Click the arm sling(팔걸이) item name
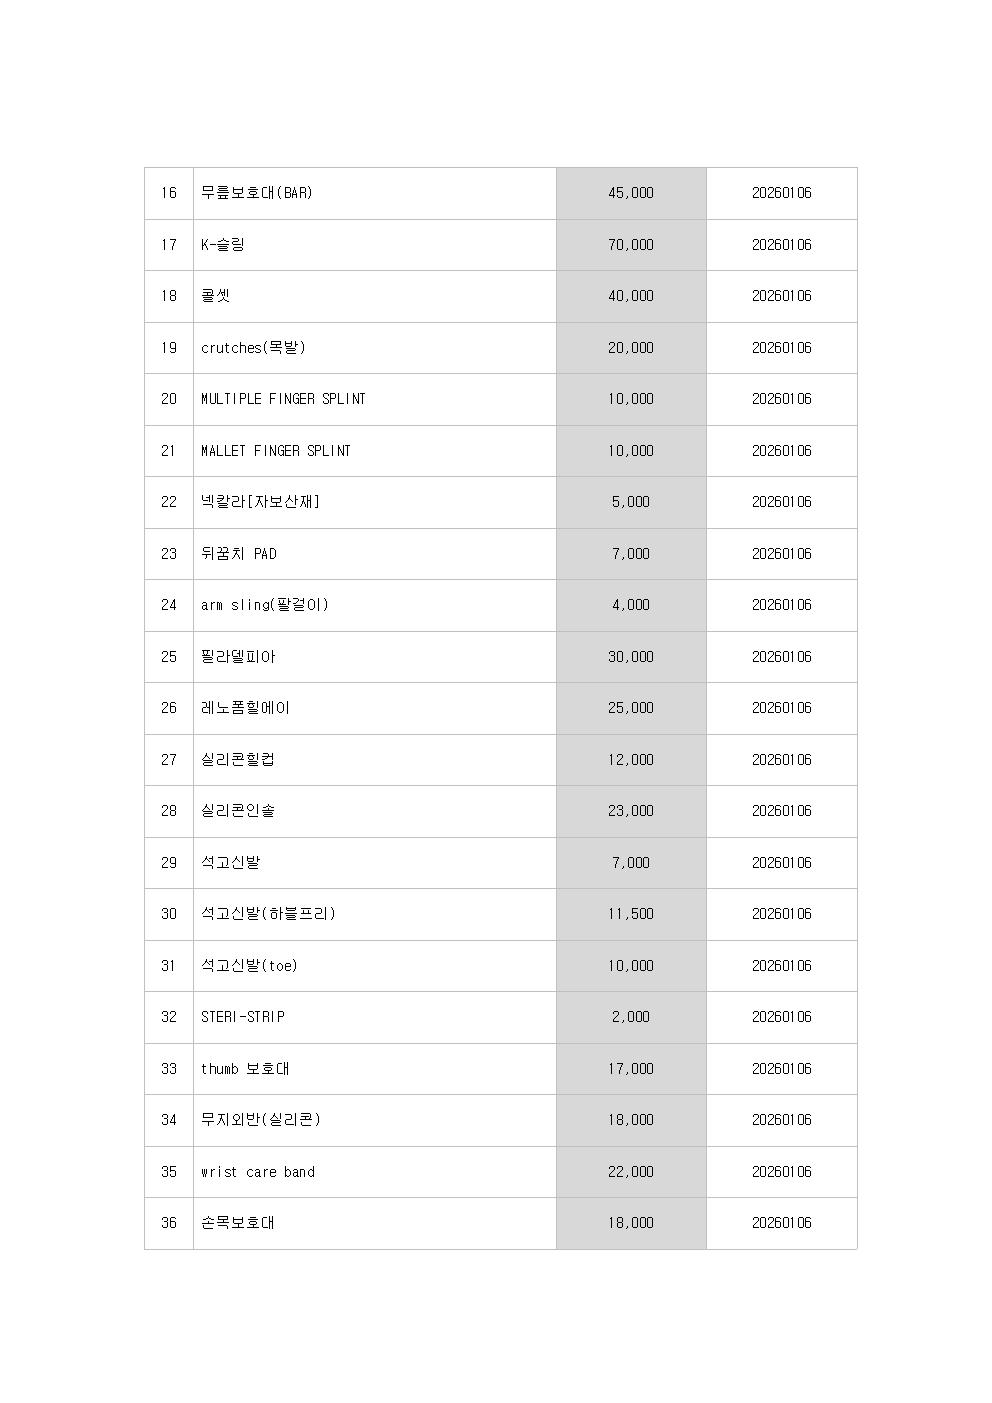The image size is (992, 1403). pyautogui.click(x=265, y=605)
